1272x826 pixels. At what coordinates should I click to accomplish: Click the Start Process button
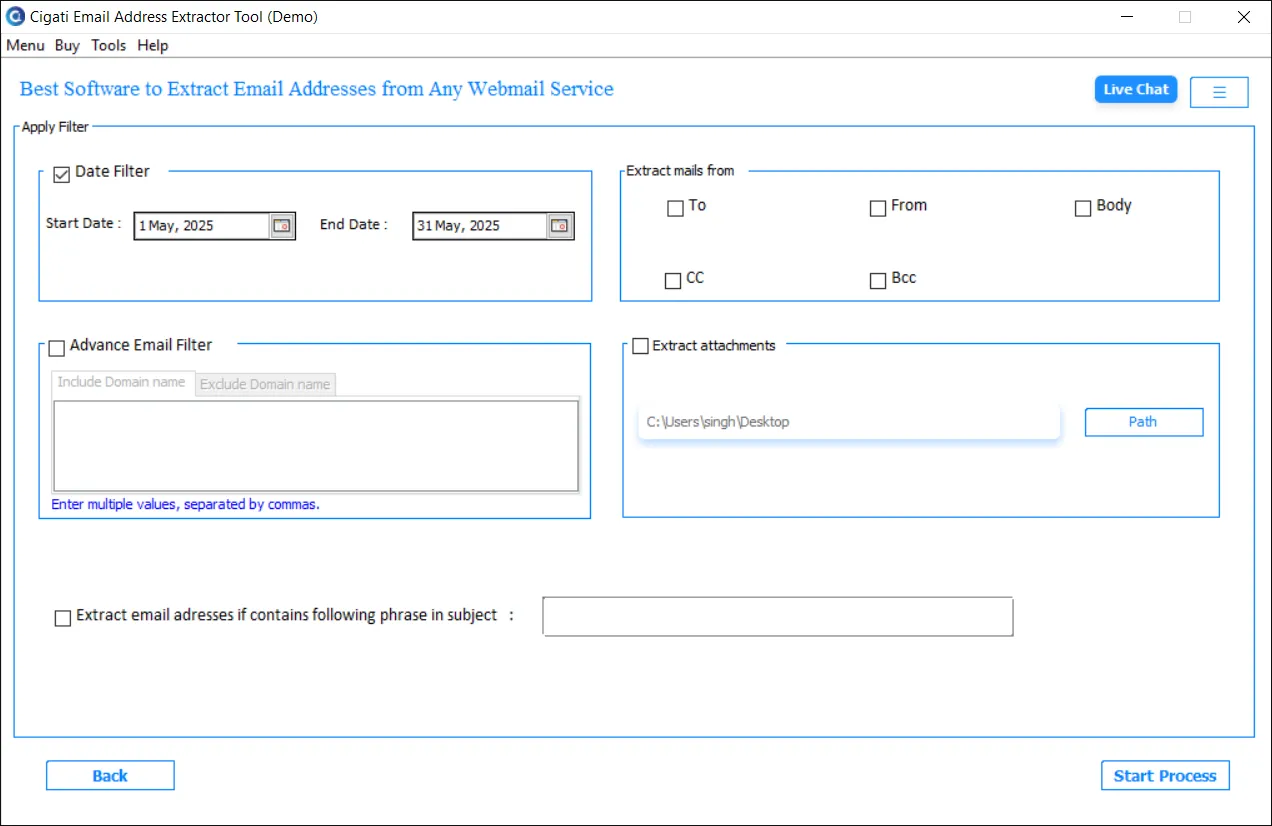(x=1165, y=776)
